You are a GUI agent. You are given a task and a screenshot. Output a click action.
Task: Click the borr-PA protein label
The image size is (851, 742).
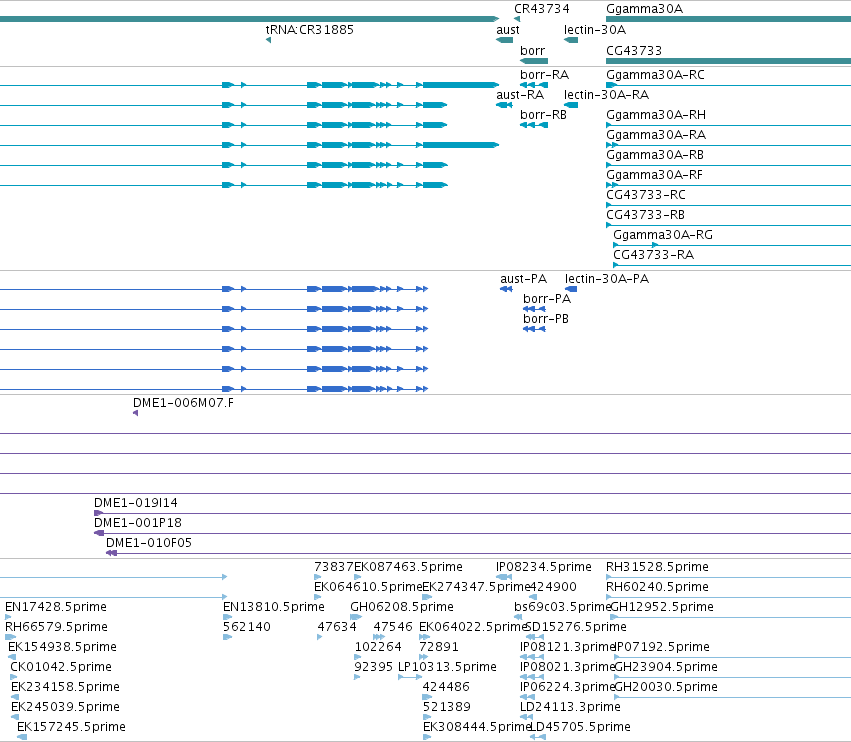pyautogui.click(x=547, y=299)
